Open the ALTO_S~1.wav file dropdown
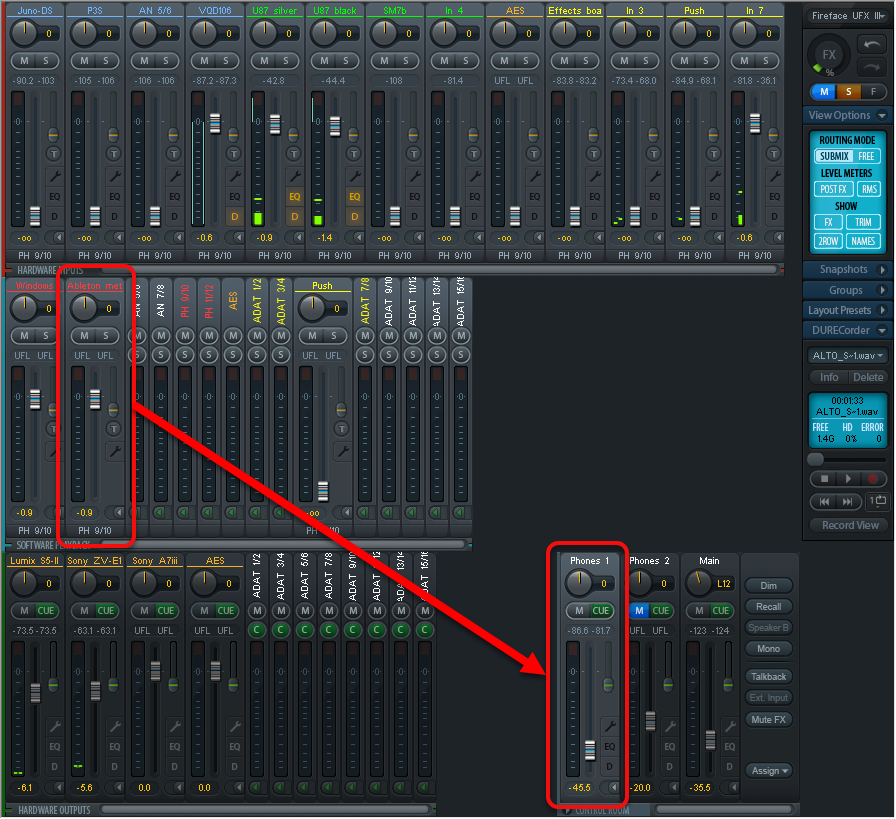This screenshot has width=896, height=819. click(x=847, y=355)
